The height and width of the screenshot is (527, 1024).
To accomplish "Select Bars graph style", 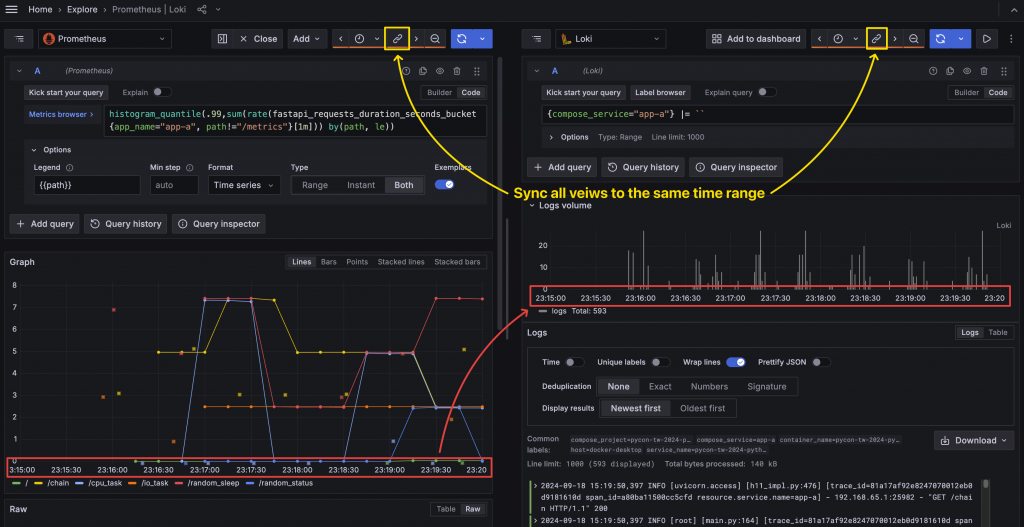I will tap(328, 262).
